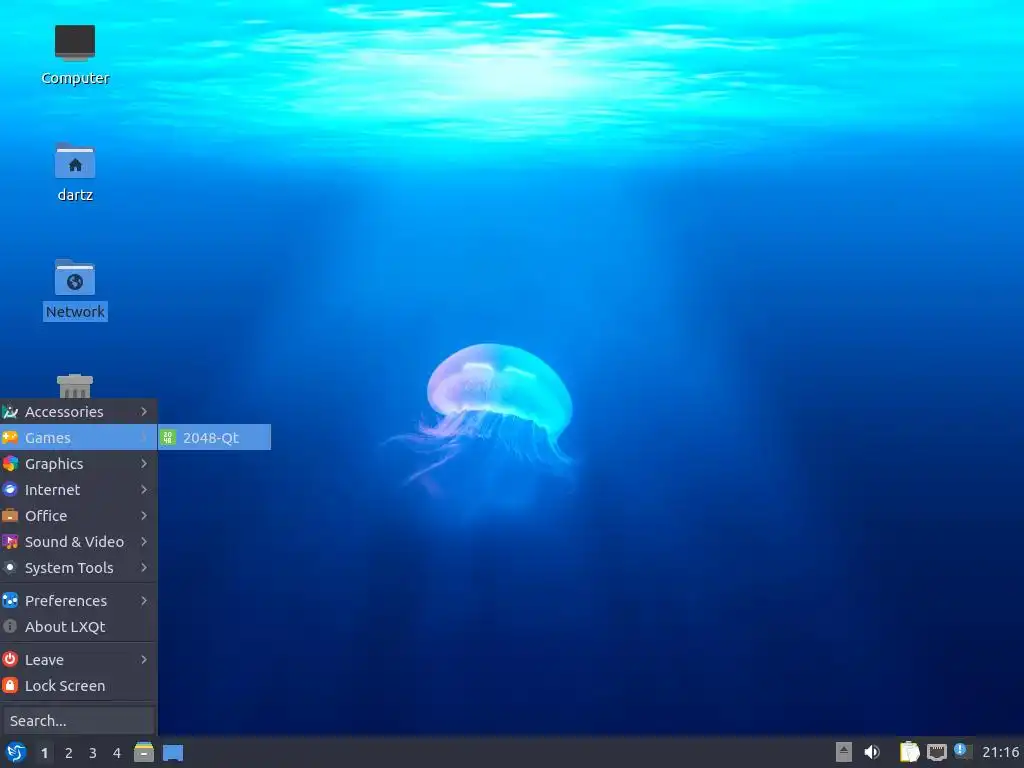Screen dimensions: 1024x768
Task: Open the clipboard manager tray icon
Action: 909,752
